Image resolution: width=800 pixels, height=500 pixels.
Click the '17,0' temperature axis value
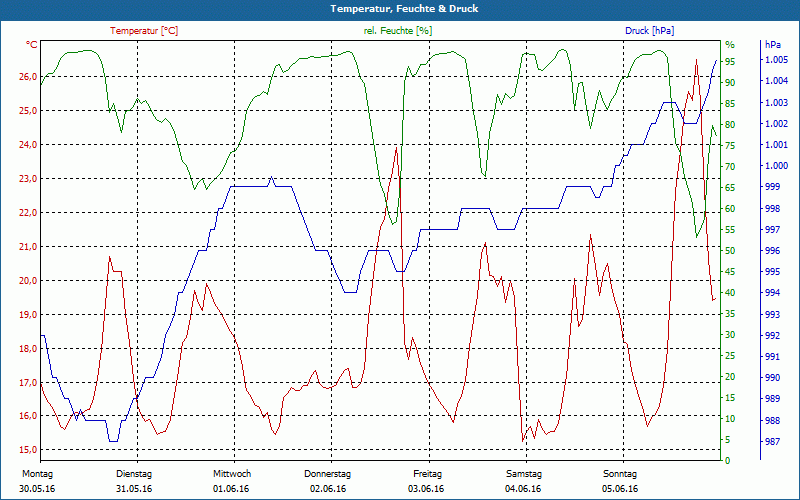coord(28,383)
